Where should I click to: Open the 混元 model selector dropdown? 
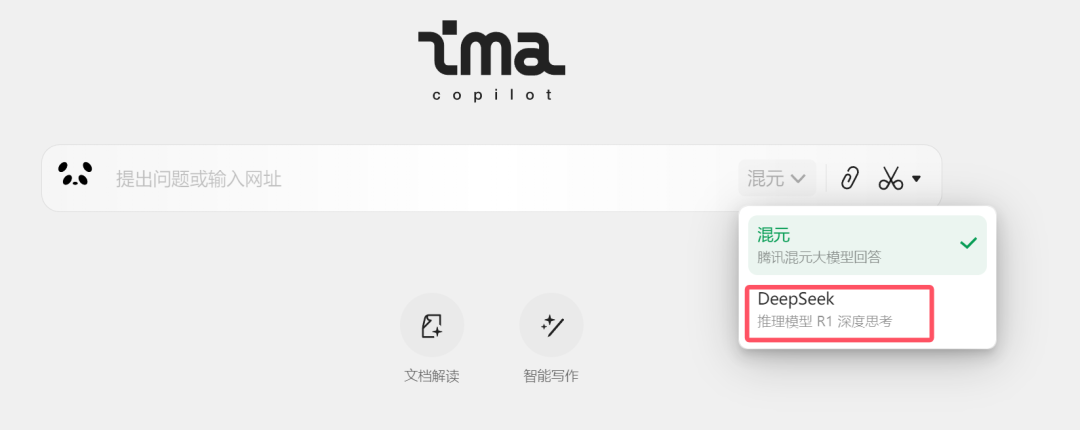pyautogui.click(x=777, y=179)
